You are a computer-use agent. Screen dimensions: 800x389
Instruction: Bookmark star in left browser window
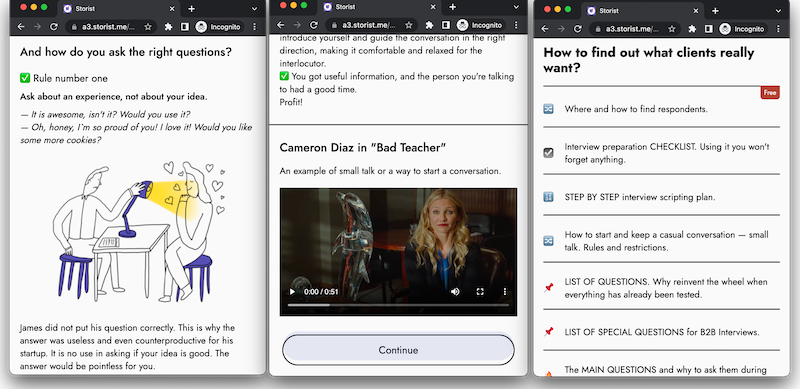(x=148, y=27)
